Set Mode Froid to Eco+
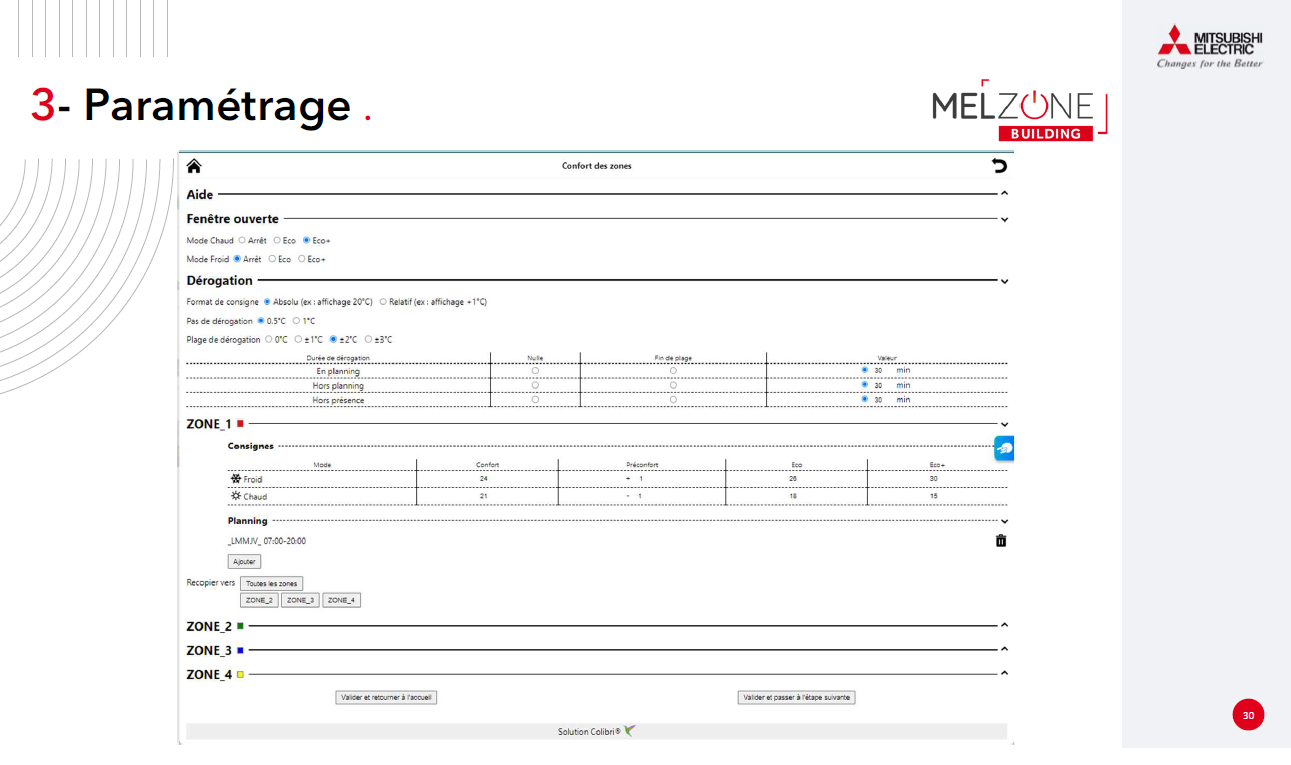Screen dimensions: 1291x765 pyautogui.click(x=302, y=259)
